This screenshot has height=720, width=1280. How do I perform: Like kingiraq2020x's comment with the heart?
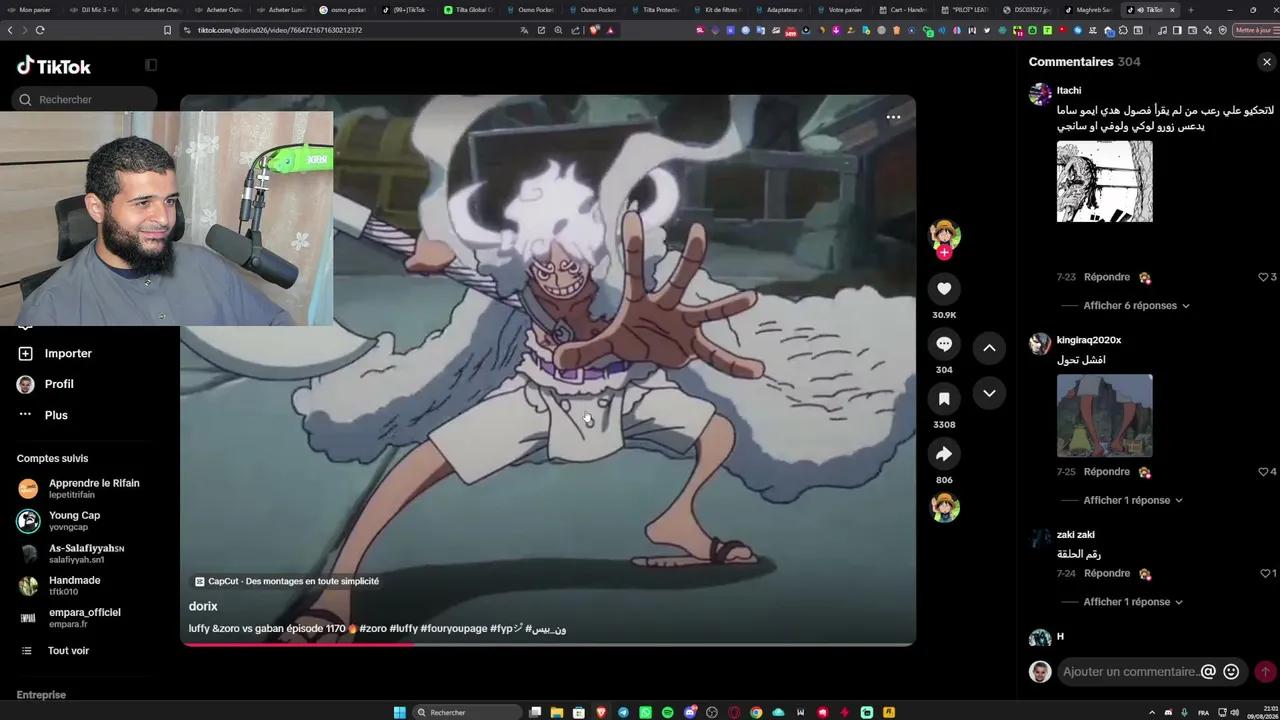click(x=1263, y=472)
